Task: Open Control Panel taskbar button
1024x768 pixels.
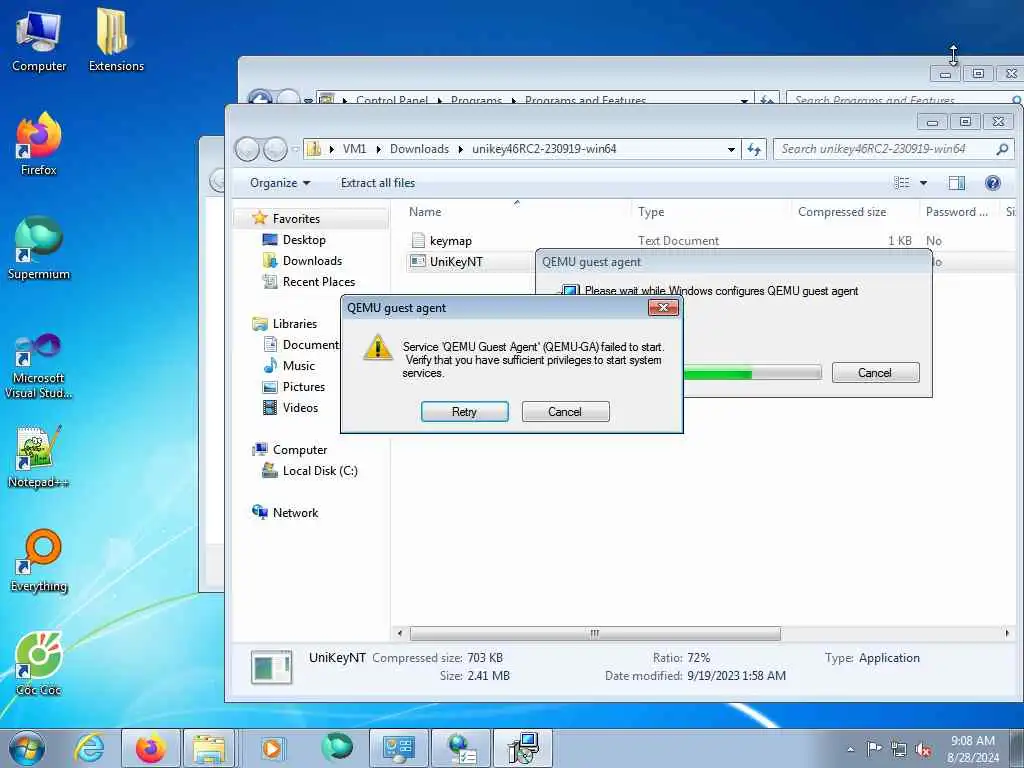Action: (x=398, y=748)
